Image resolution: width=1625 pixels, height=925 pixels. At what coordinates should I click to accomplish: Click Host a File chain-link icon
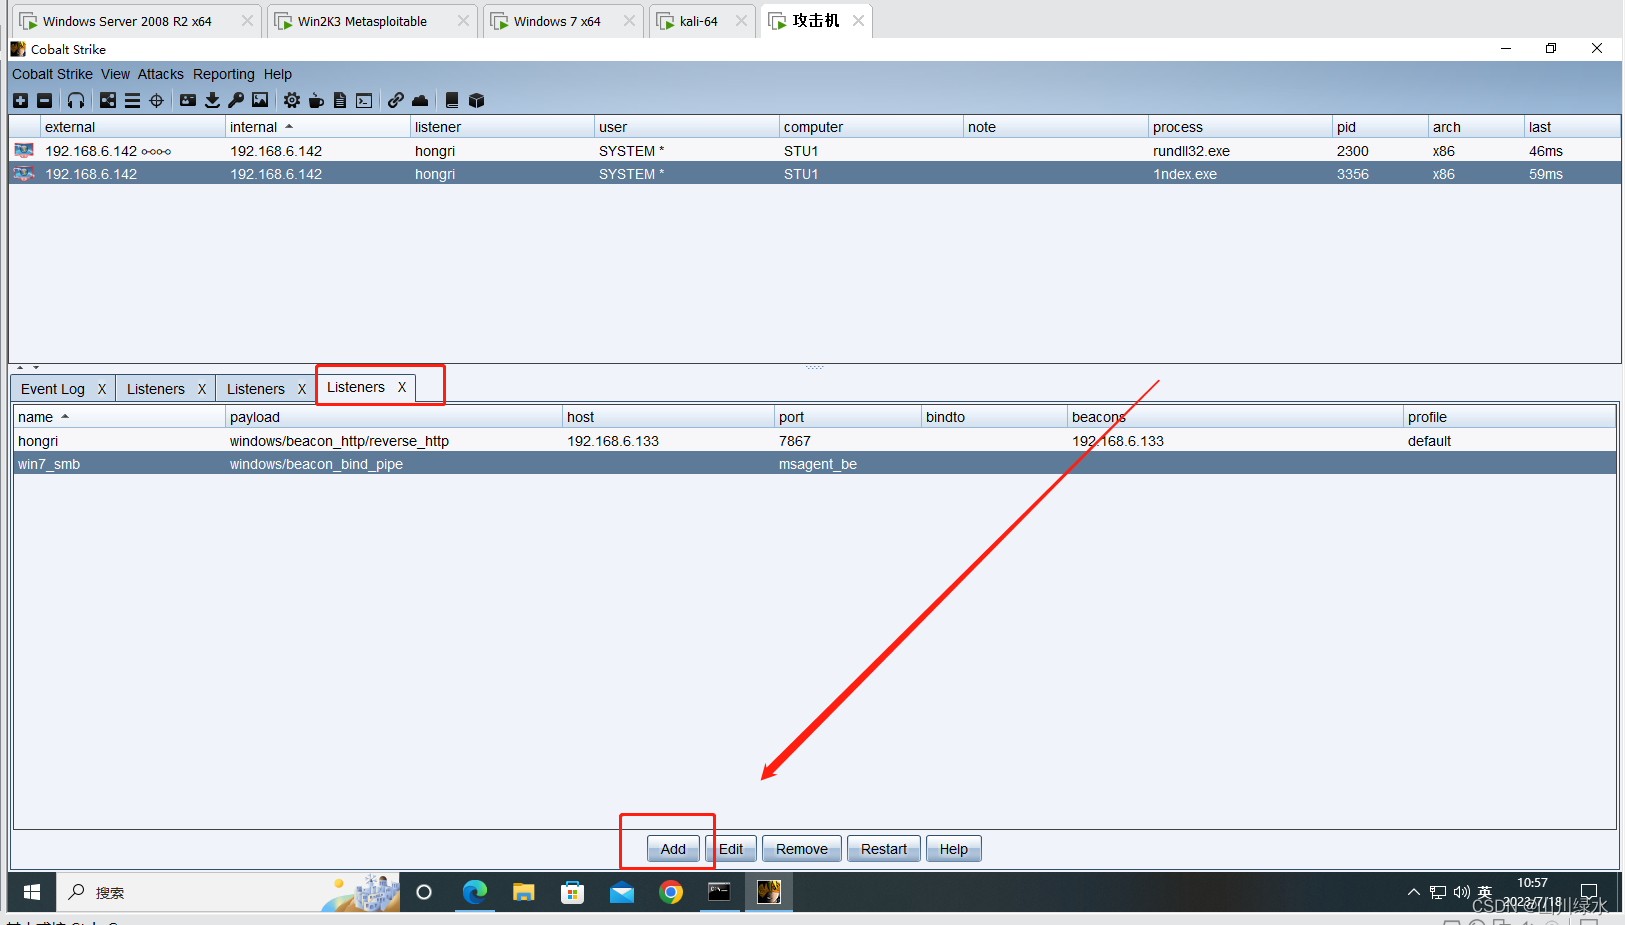pyautogui.click(x=396, y=100)
